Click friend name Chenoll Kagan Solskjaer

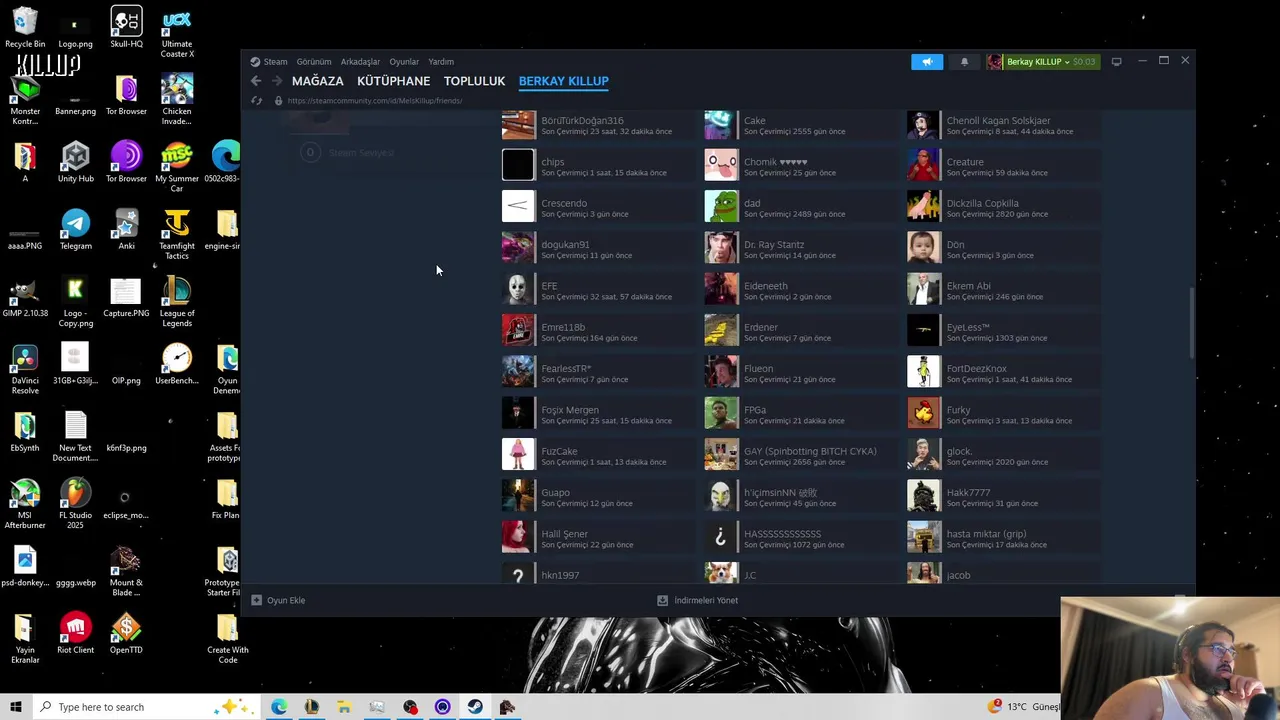point(998,120)
